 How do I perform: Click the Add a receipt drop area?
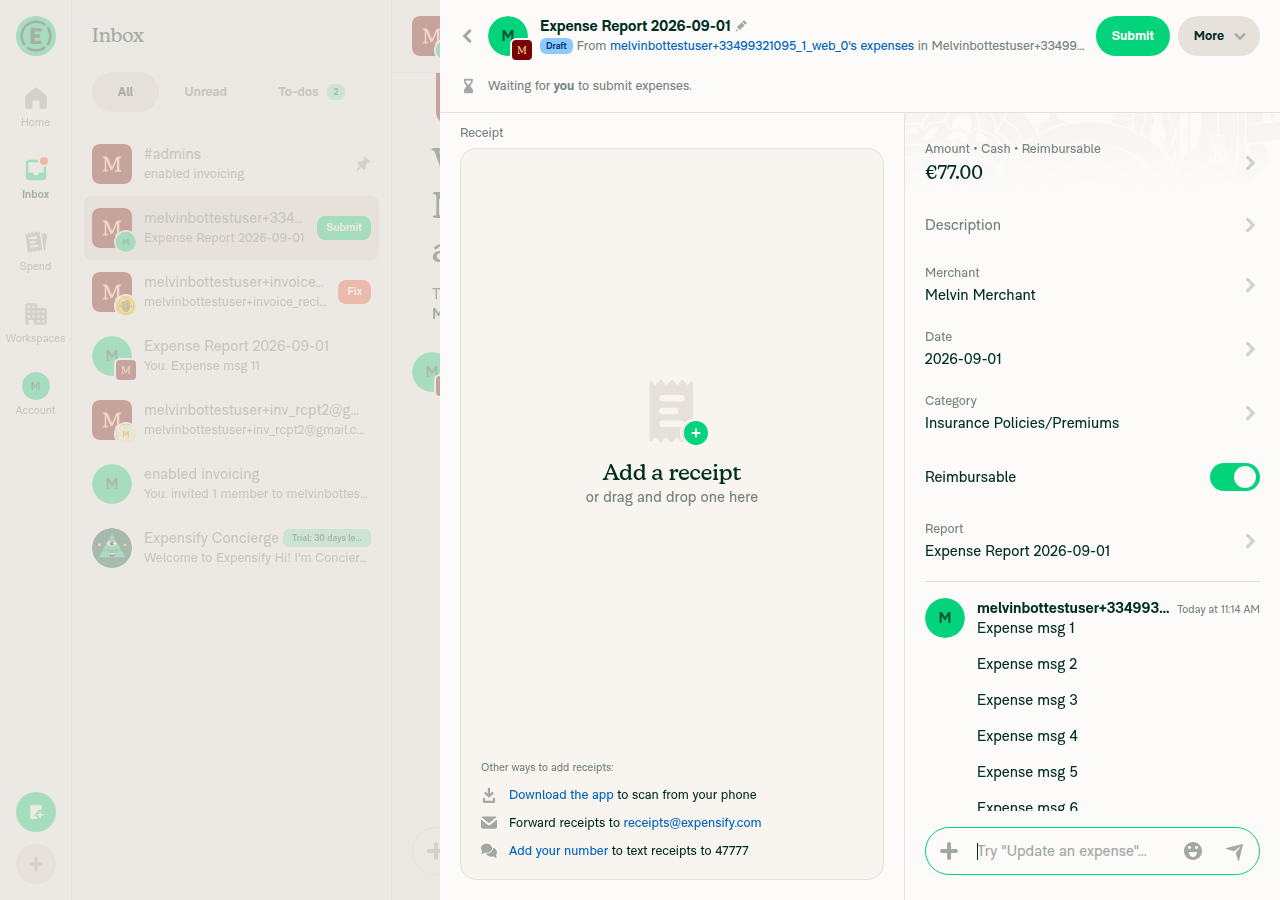point(672,514)
